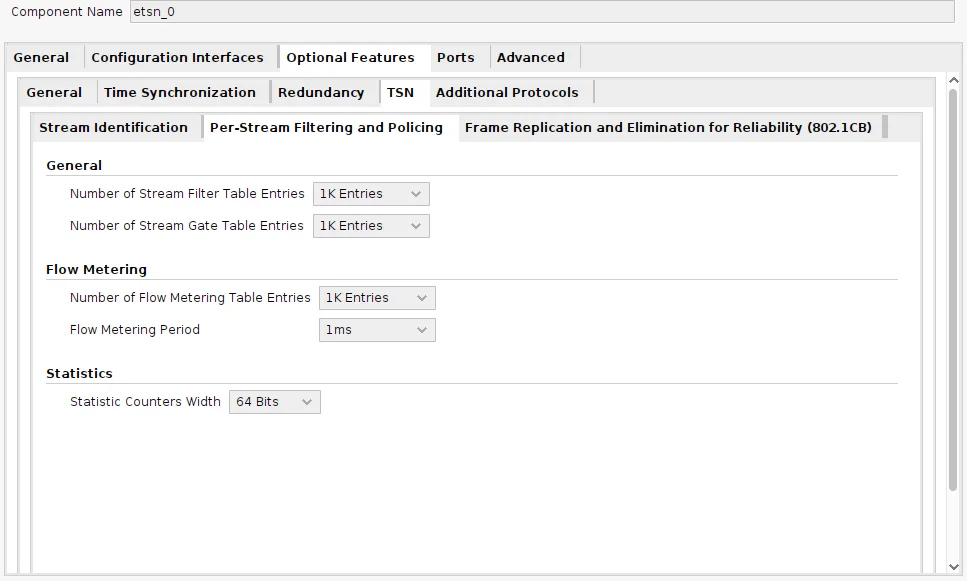967x581 pixels.
Task: Open the Flow Metering Period dropdown
Action: click(x=377, y=330)
